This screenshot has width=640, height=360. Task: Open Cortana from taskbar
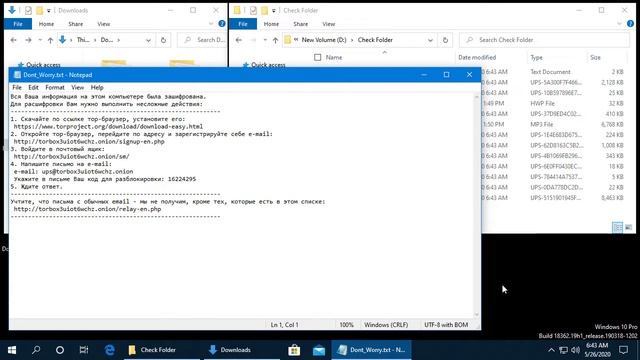[60, 350]
